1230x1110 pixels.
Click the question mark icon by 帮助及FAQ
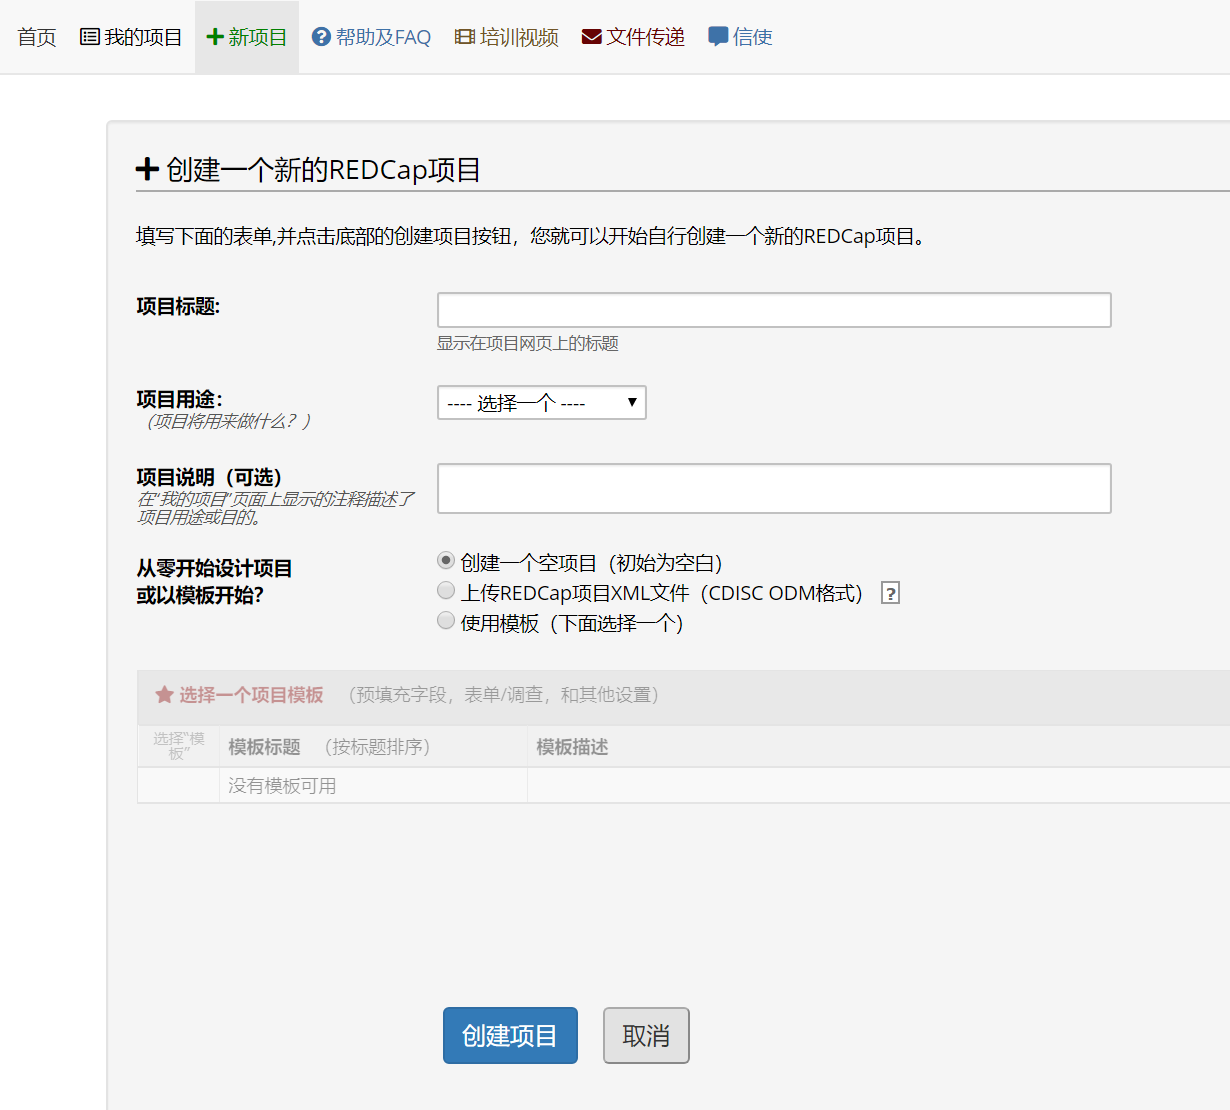321,37
